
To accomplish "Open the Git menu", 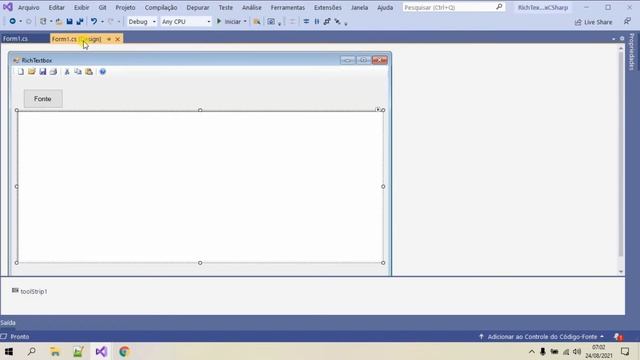I will tap(102, 7).
